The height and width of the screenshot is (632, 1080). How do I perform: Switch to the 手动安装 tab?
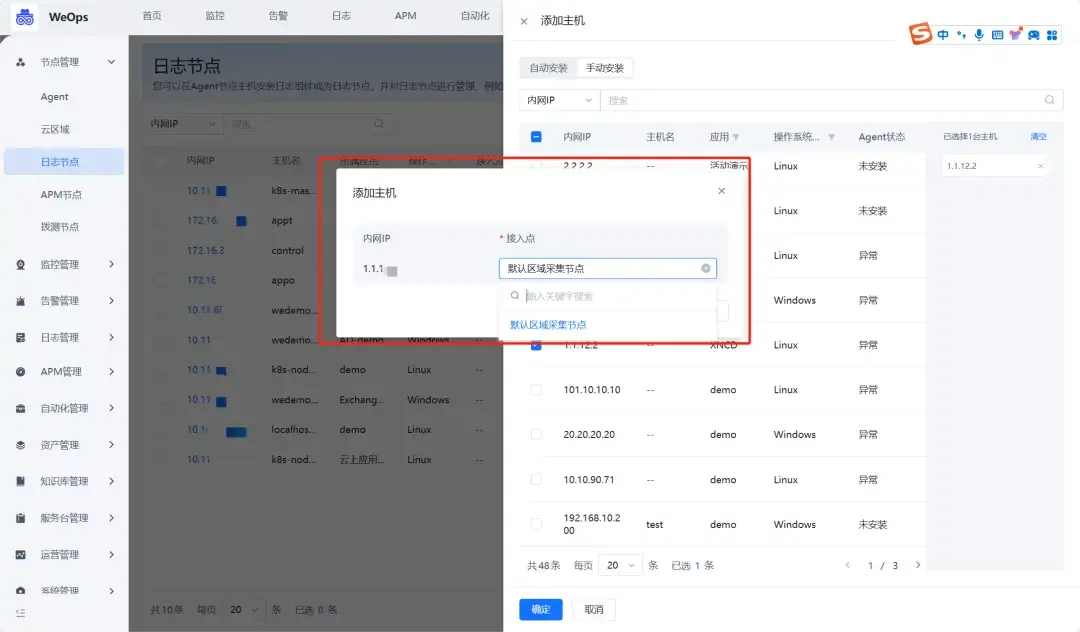[605, 67]
